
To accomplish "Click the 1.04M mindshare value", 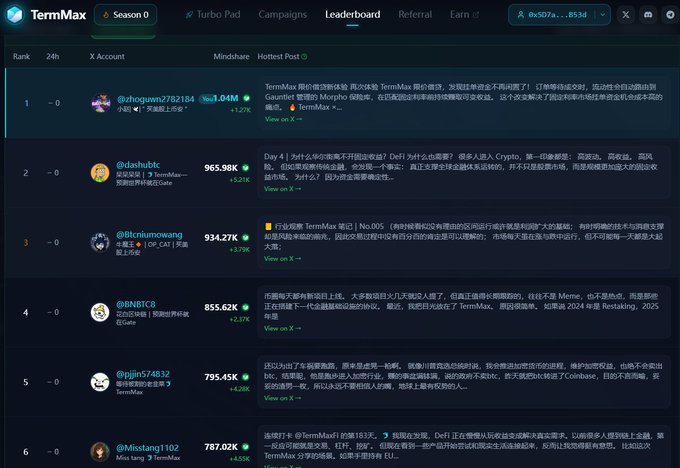I will [x=226, y=98].
